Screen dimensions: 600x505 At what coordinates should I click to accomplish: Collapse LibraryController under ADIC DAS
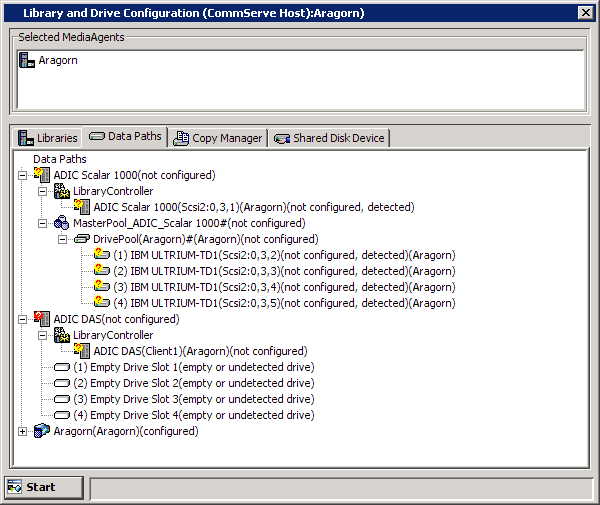[42, 336]
